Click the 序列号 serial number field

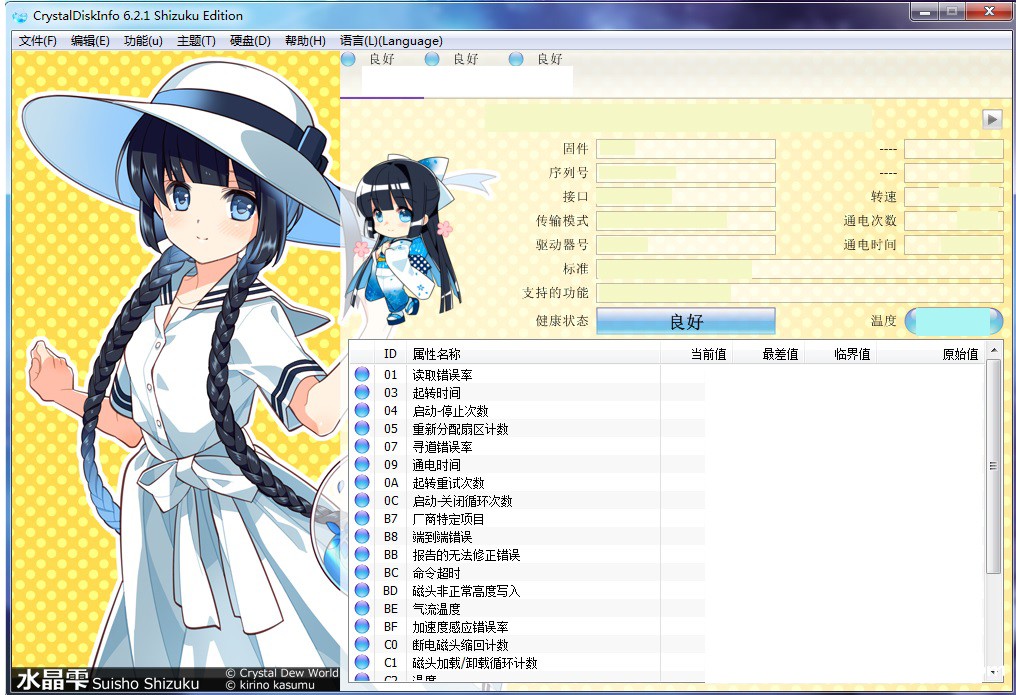pos(686,173)
